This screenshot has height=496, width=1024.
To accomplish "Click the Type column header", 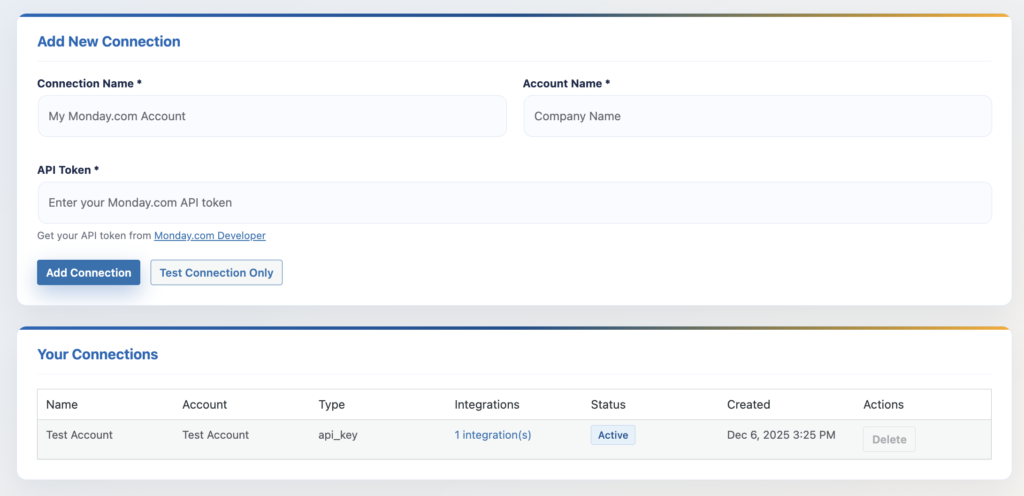I will click(x=331, y=405).
